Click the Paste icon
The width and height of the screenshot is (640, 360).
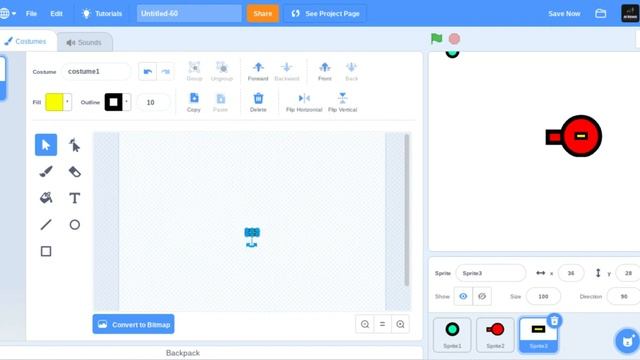220,102
